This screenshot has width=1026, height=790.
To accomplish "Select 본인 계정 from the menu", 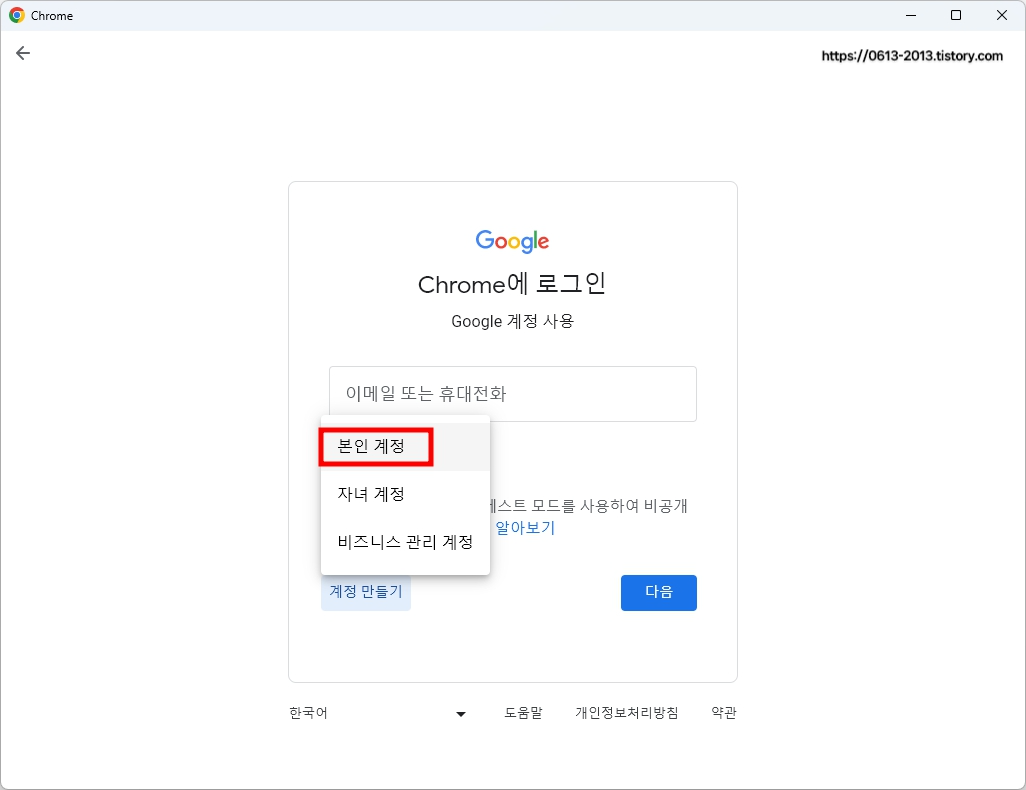I will pos(405,446).
